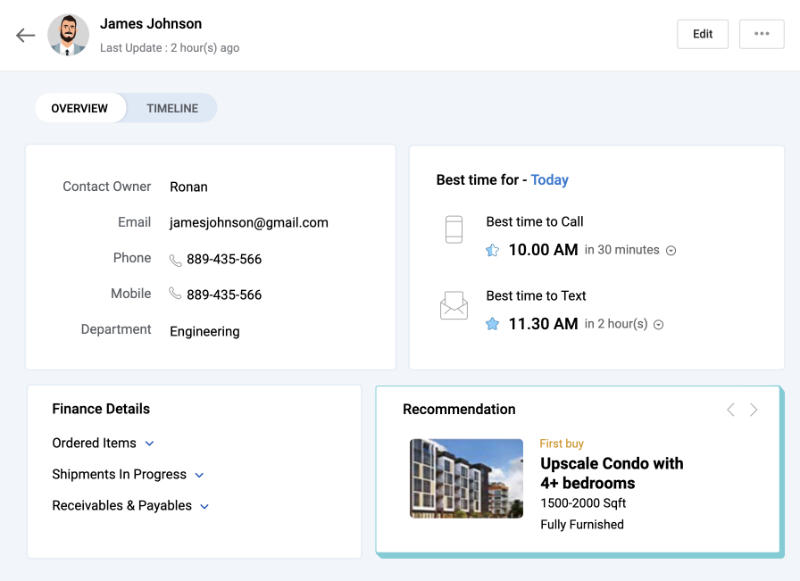Click the star icon next to 11.30 AM

click(492, 324)
